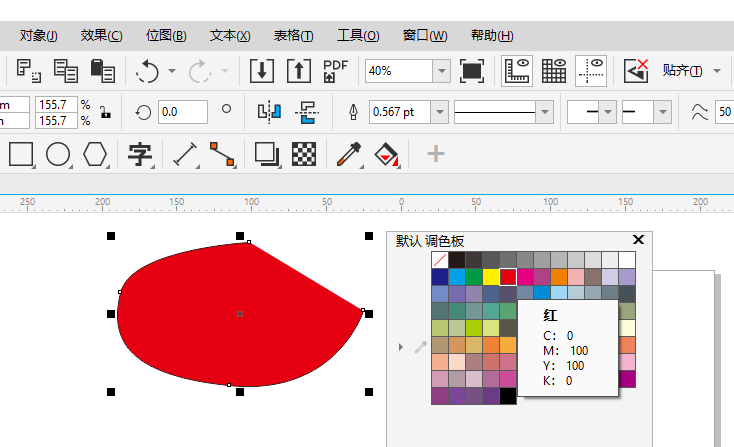Click the full-screen preview icon
This screenshot has height=447, width=734.
pos(472,71)
